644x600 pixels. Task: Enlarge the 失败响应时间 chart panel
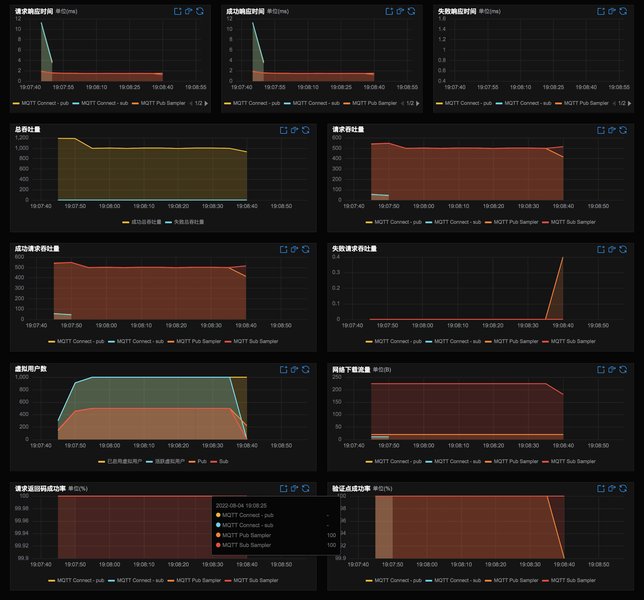[600, 11]
